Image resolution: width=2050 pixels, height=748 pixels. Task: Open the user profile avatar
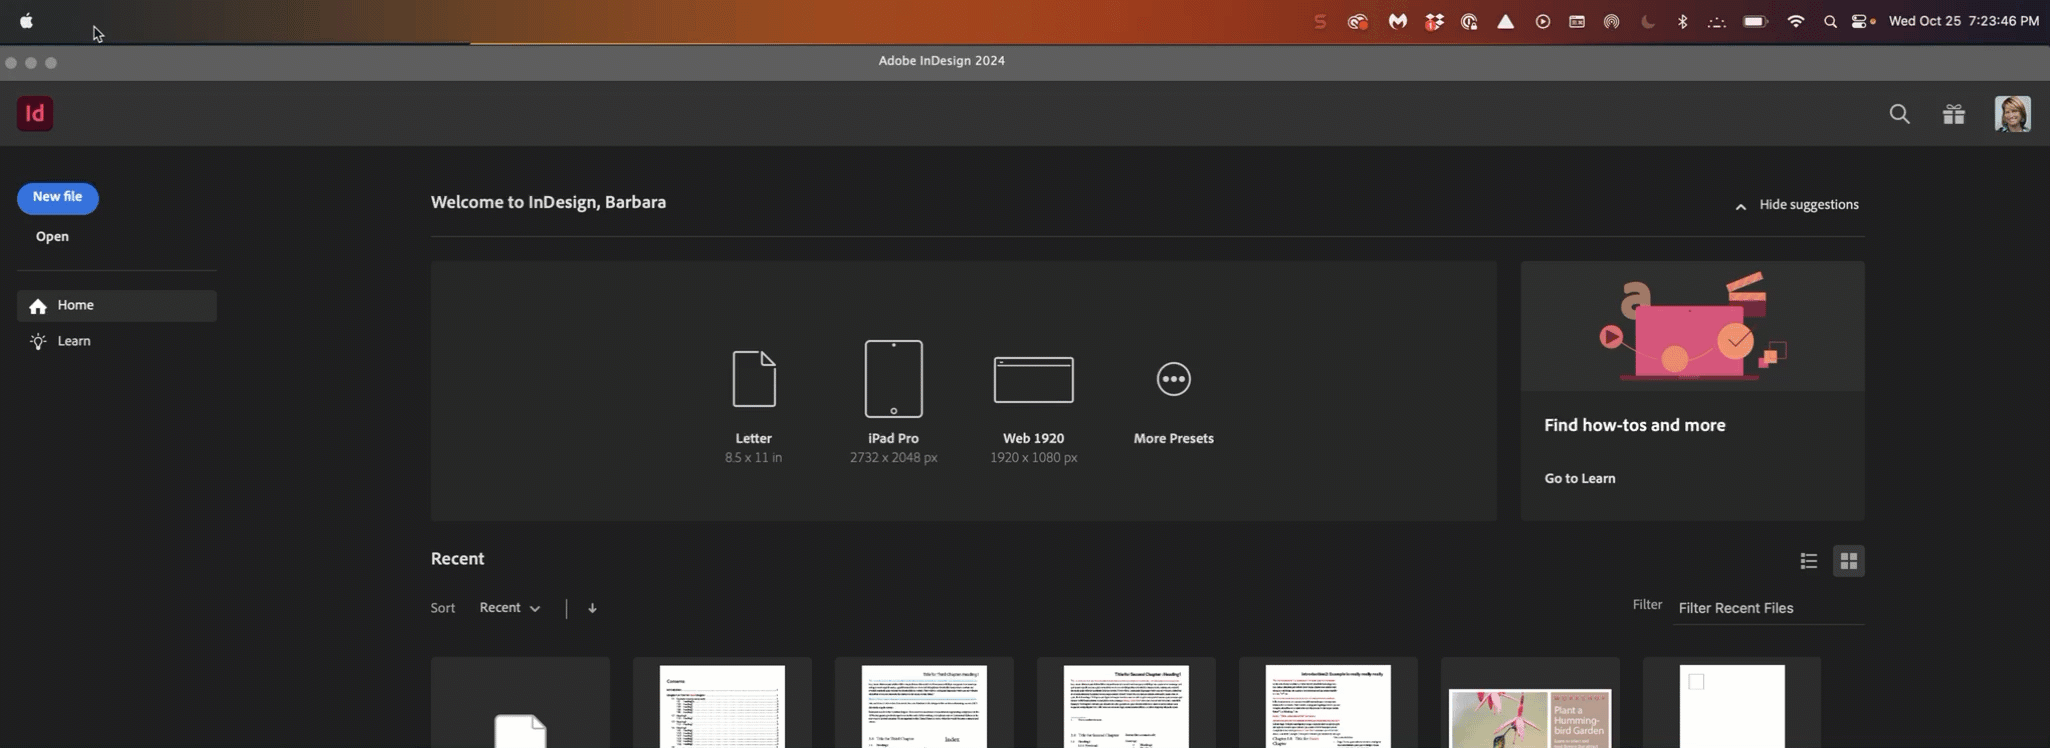[x=2012, y=114]
